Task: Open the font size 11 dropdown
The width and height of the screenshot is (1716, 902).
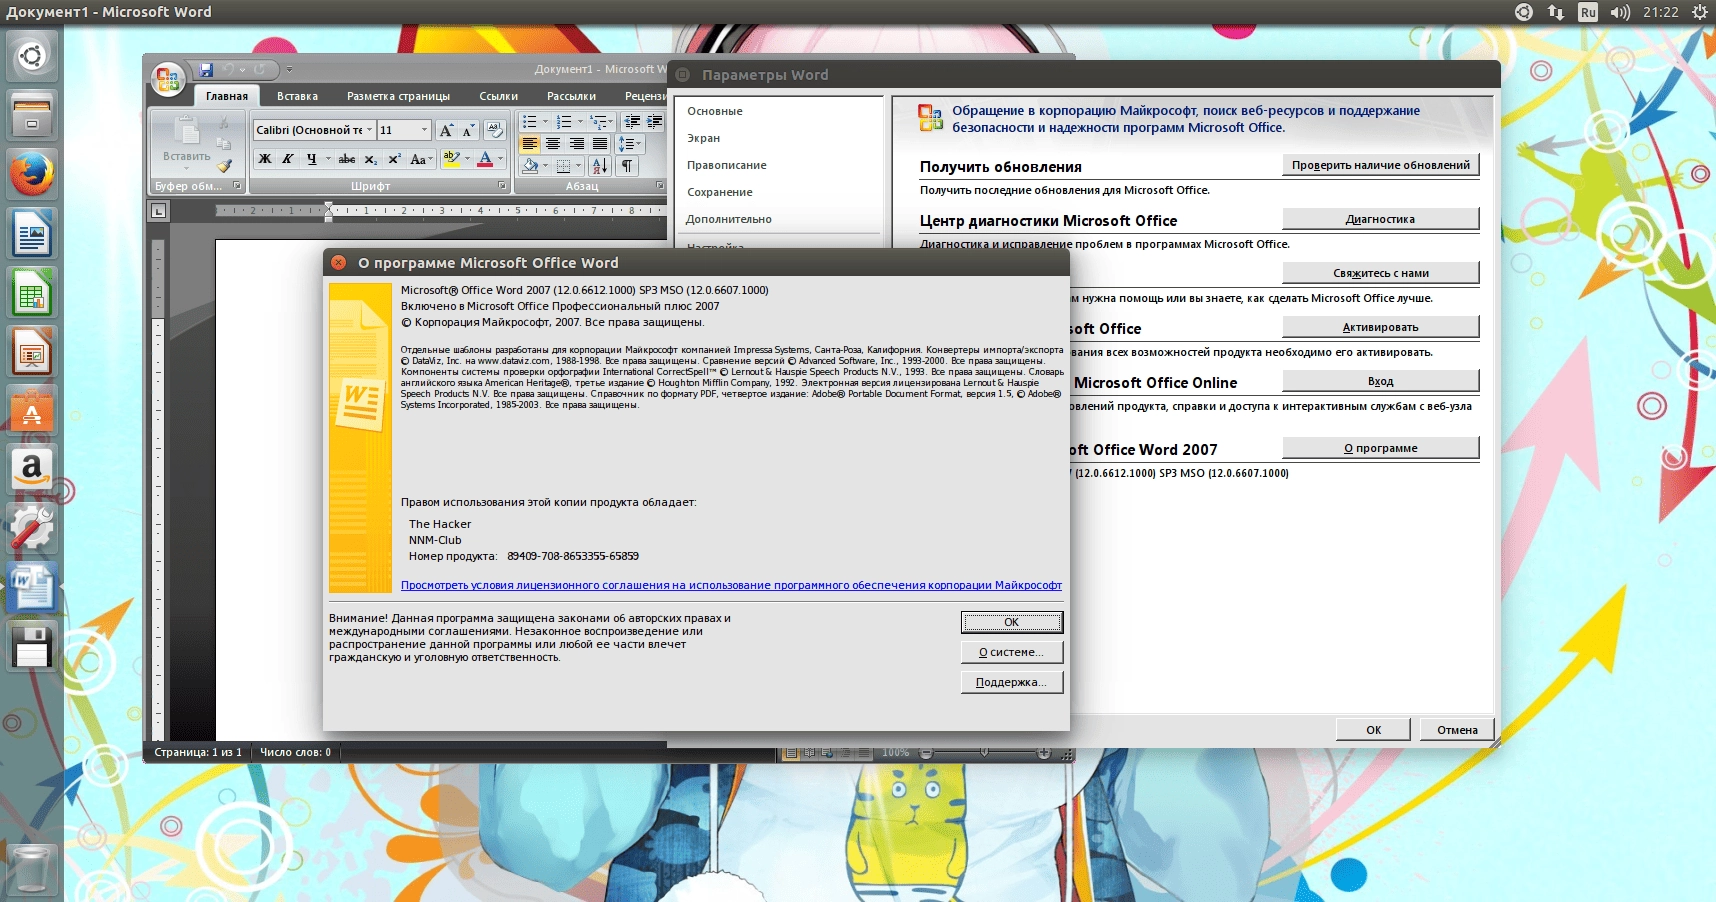Action: pos(424,130)
